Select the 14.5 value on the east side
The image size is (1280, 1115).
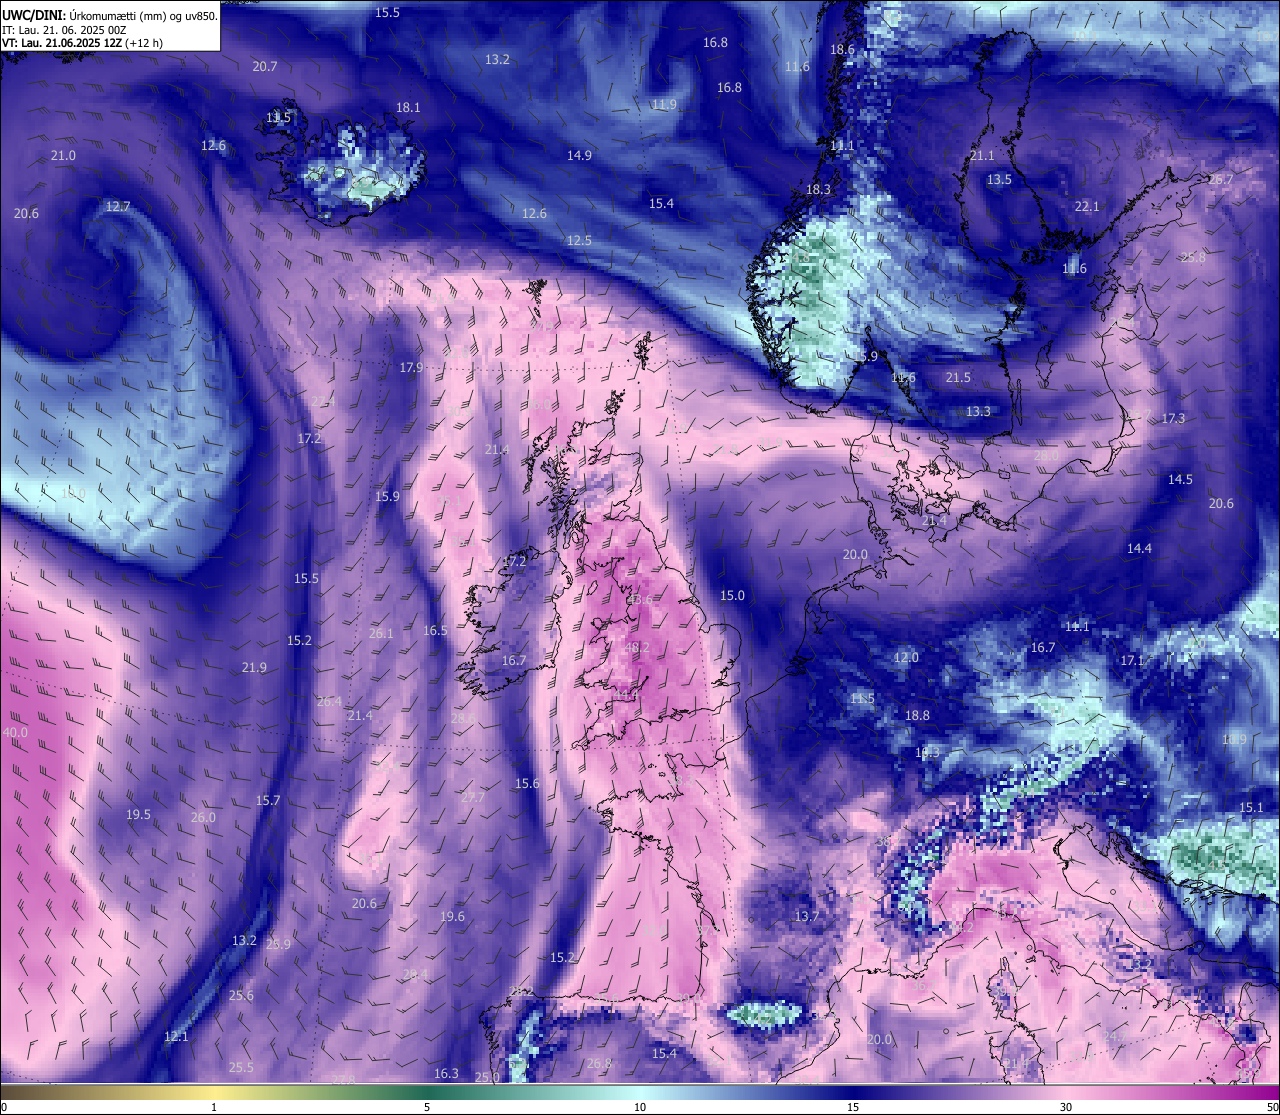click(x=1180, y=479)
